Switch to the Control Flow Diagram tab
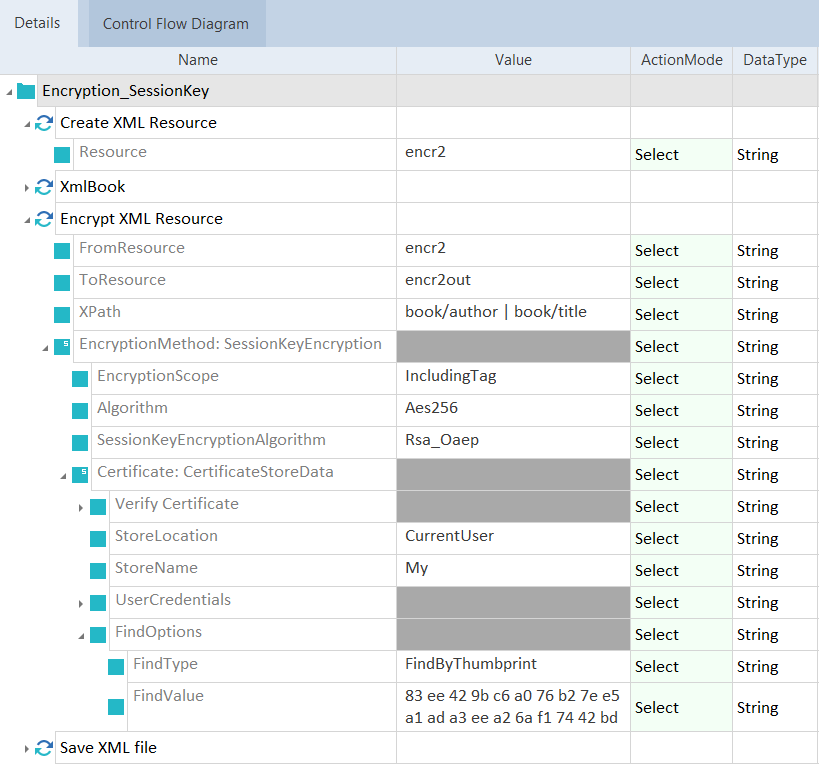The width and height of the screenshot is (819, 765). 176,24
